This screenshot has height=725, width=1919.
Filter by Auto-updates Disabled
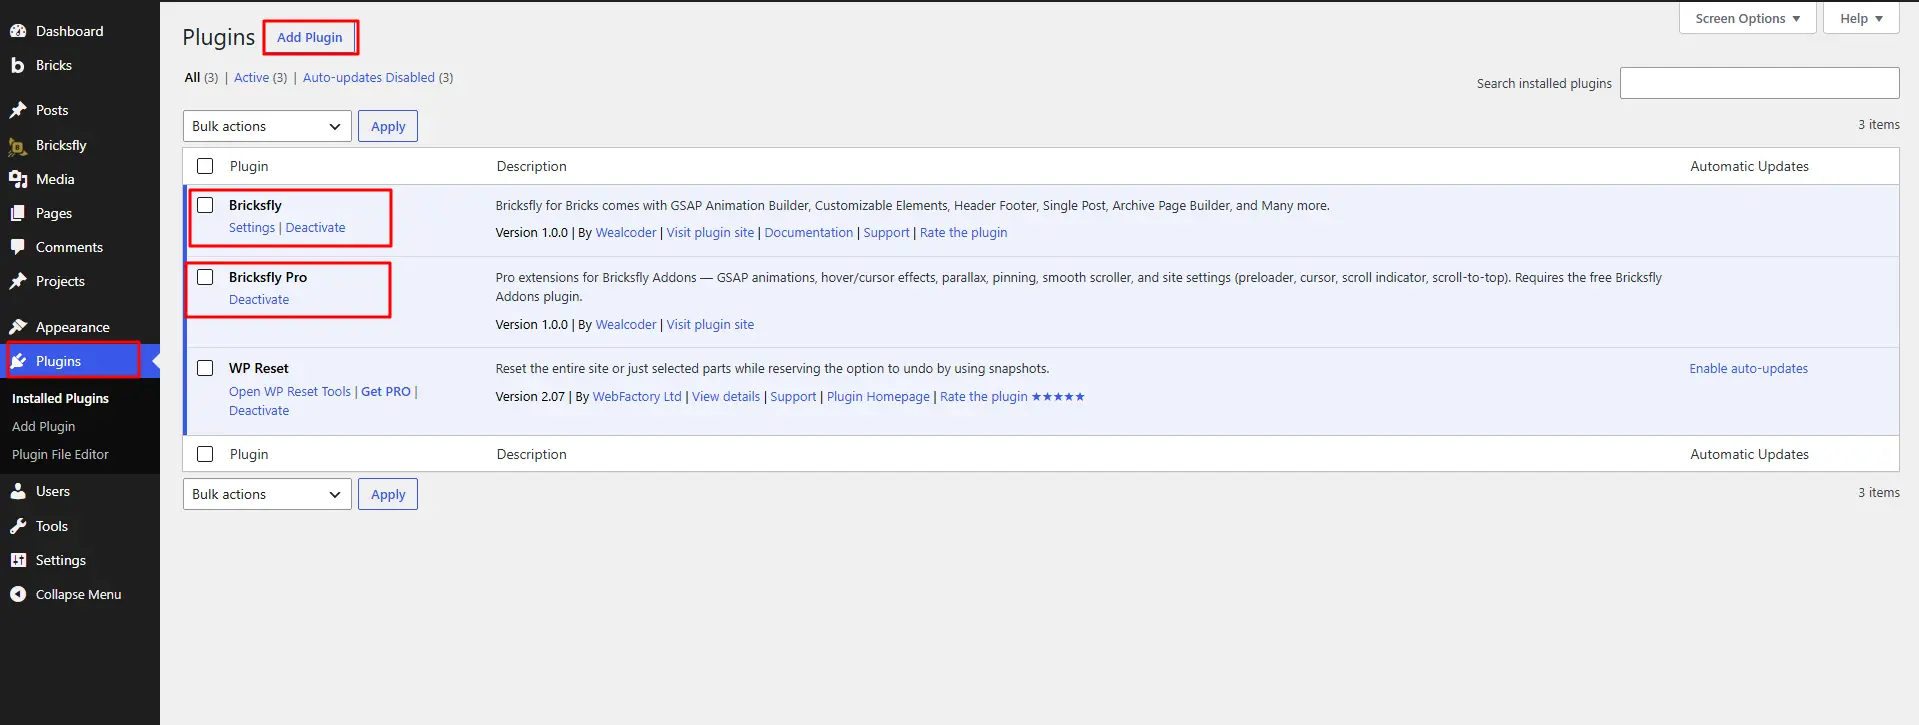point(369,77)
